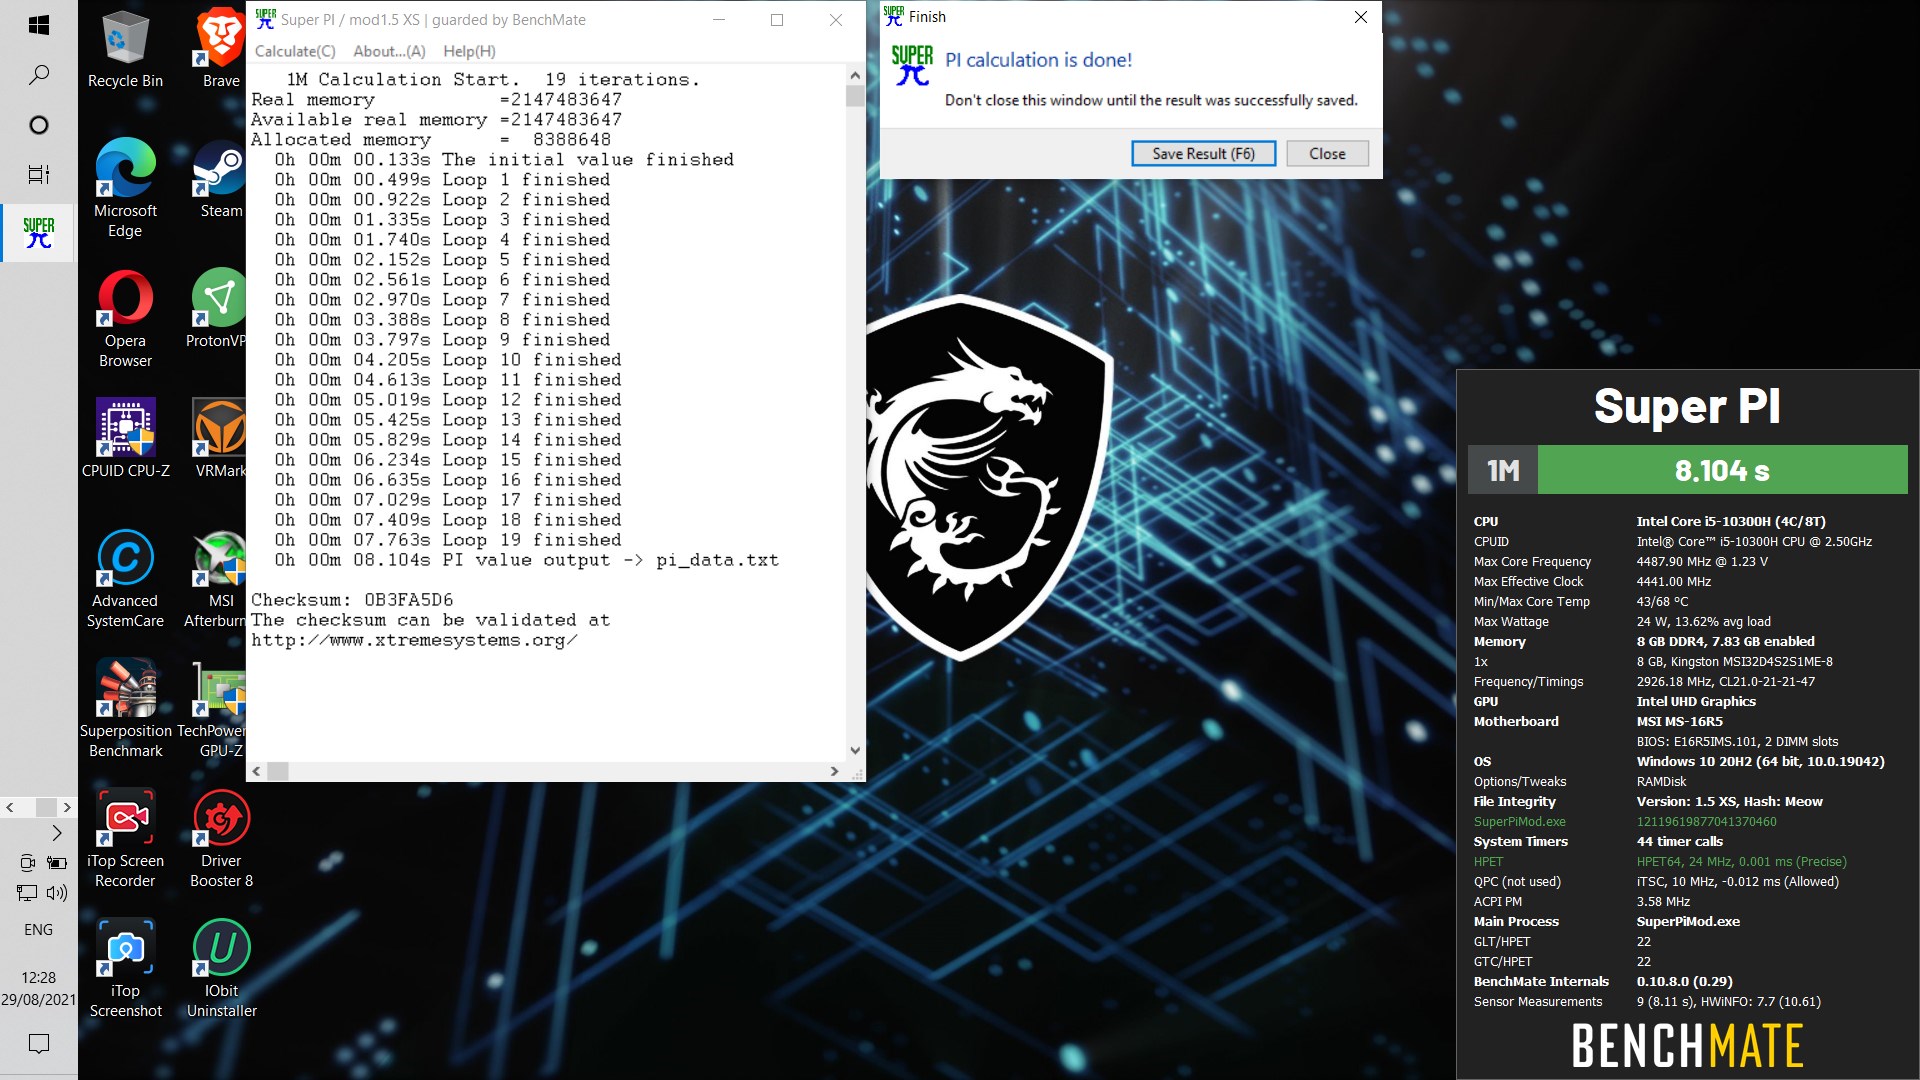
Task: Open Opera Browser desktop shortcut
Action: click(125, 318)
